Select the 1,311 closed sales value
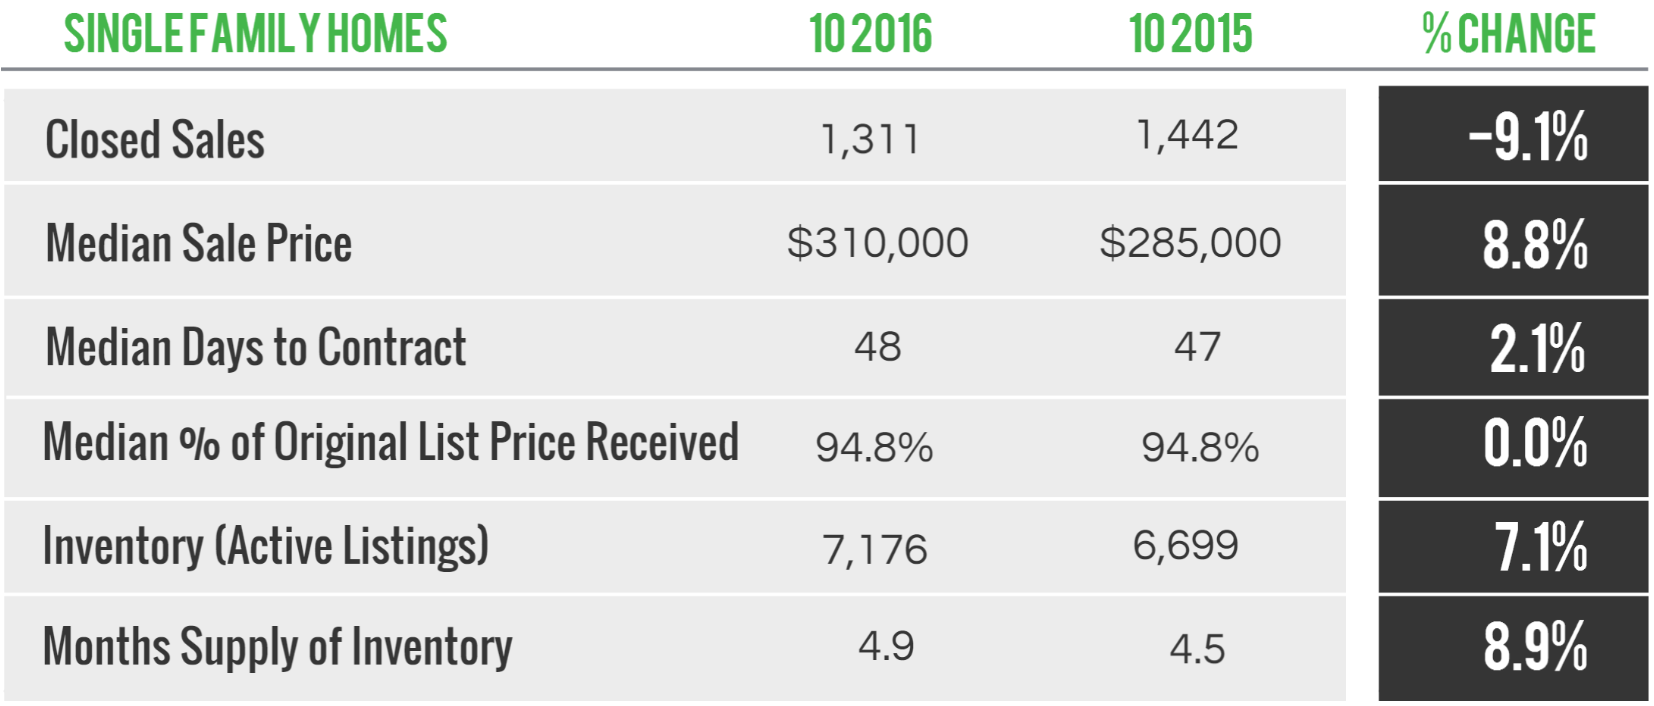The height and width of the screenshot is (706, 1654). 869,139
